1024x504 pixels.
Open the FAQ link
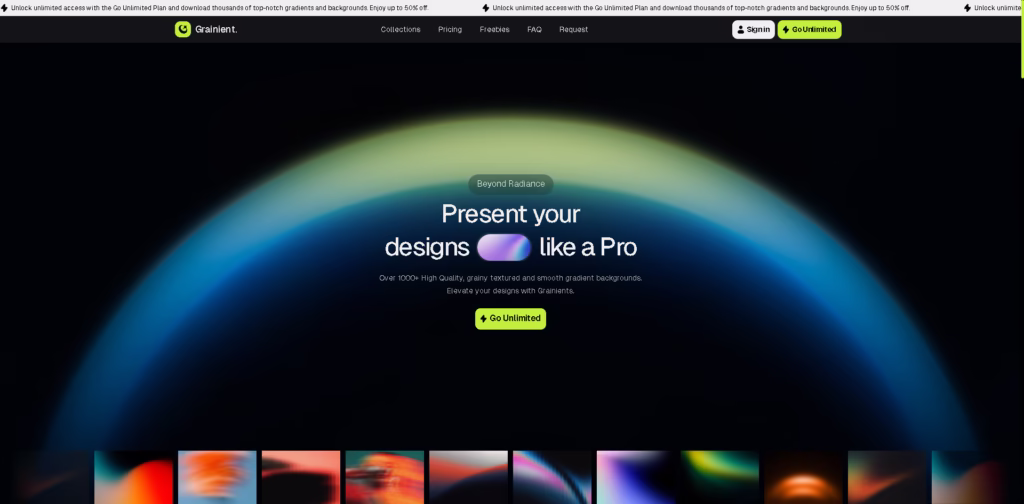click(x=534, y=29)
